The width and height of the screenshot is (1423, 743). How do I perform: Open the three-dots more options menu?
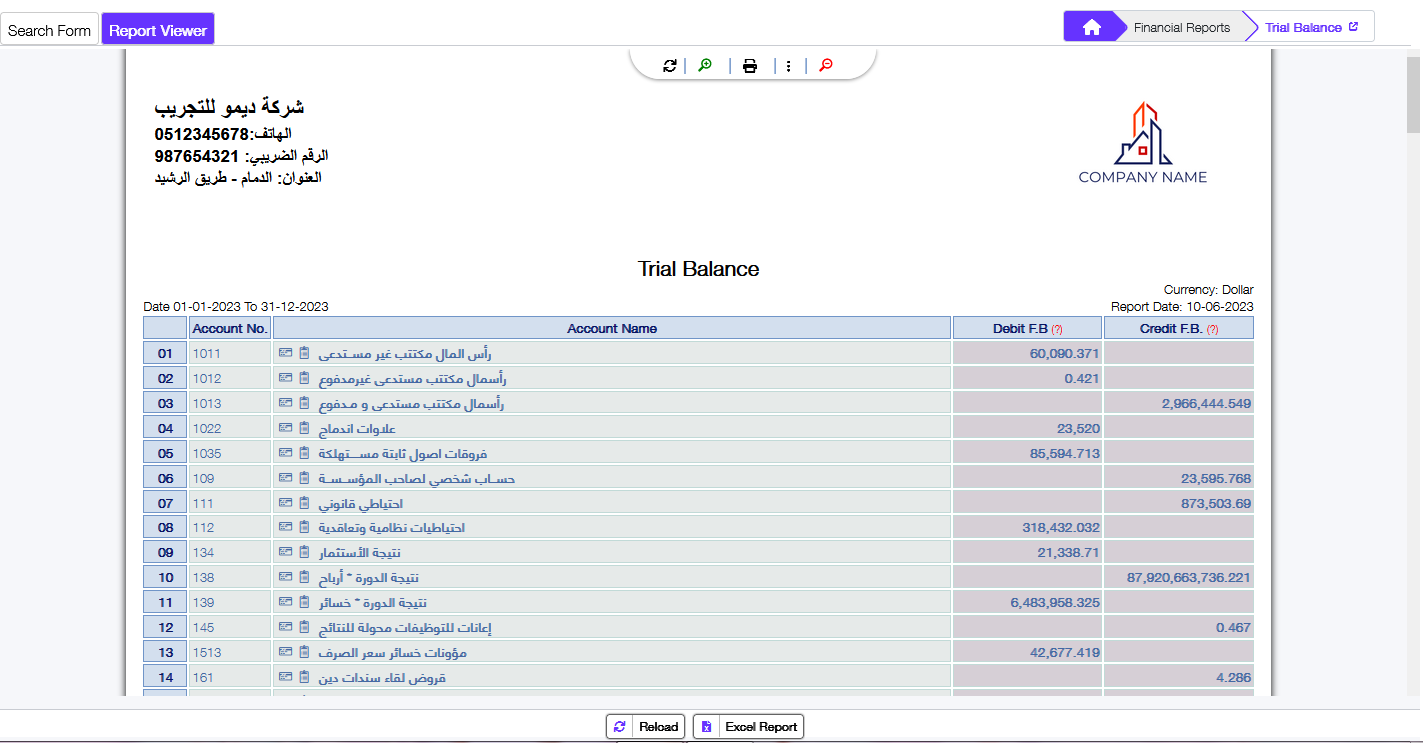click(x=789, y=66)
